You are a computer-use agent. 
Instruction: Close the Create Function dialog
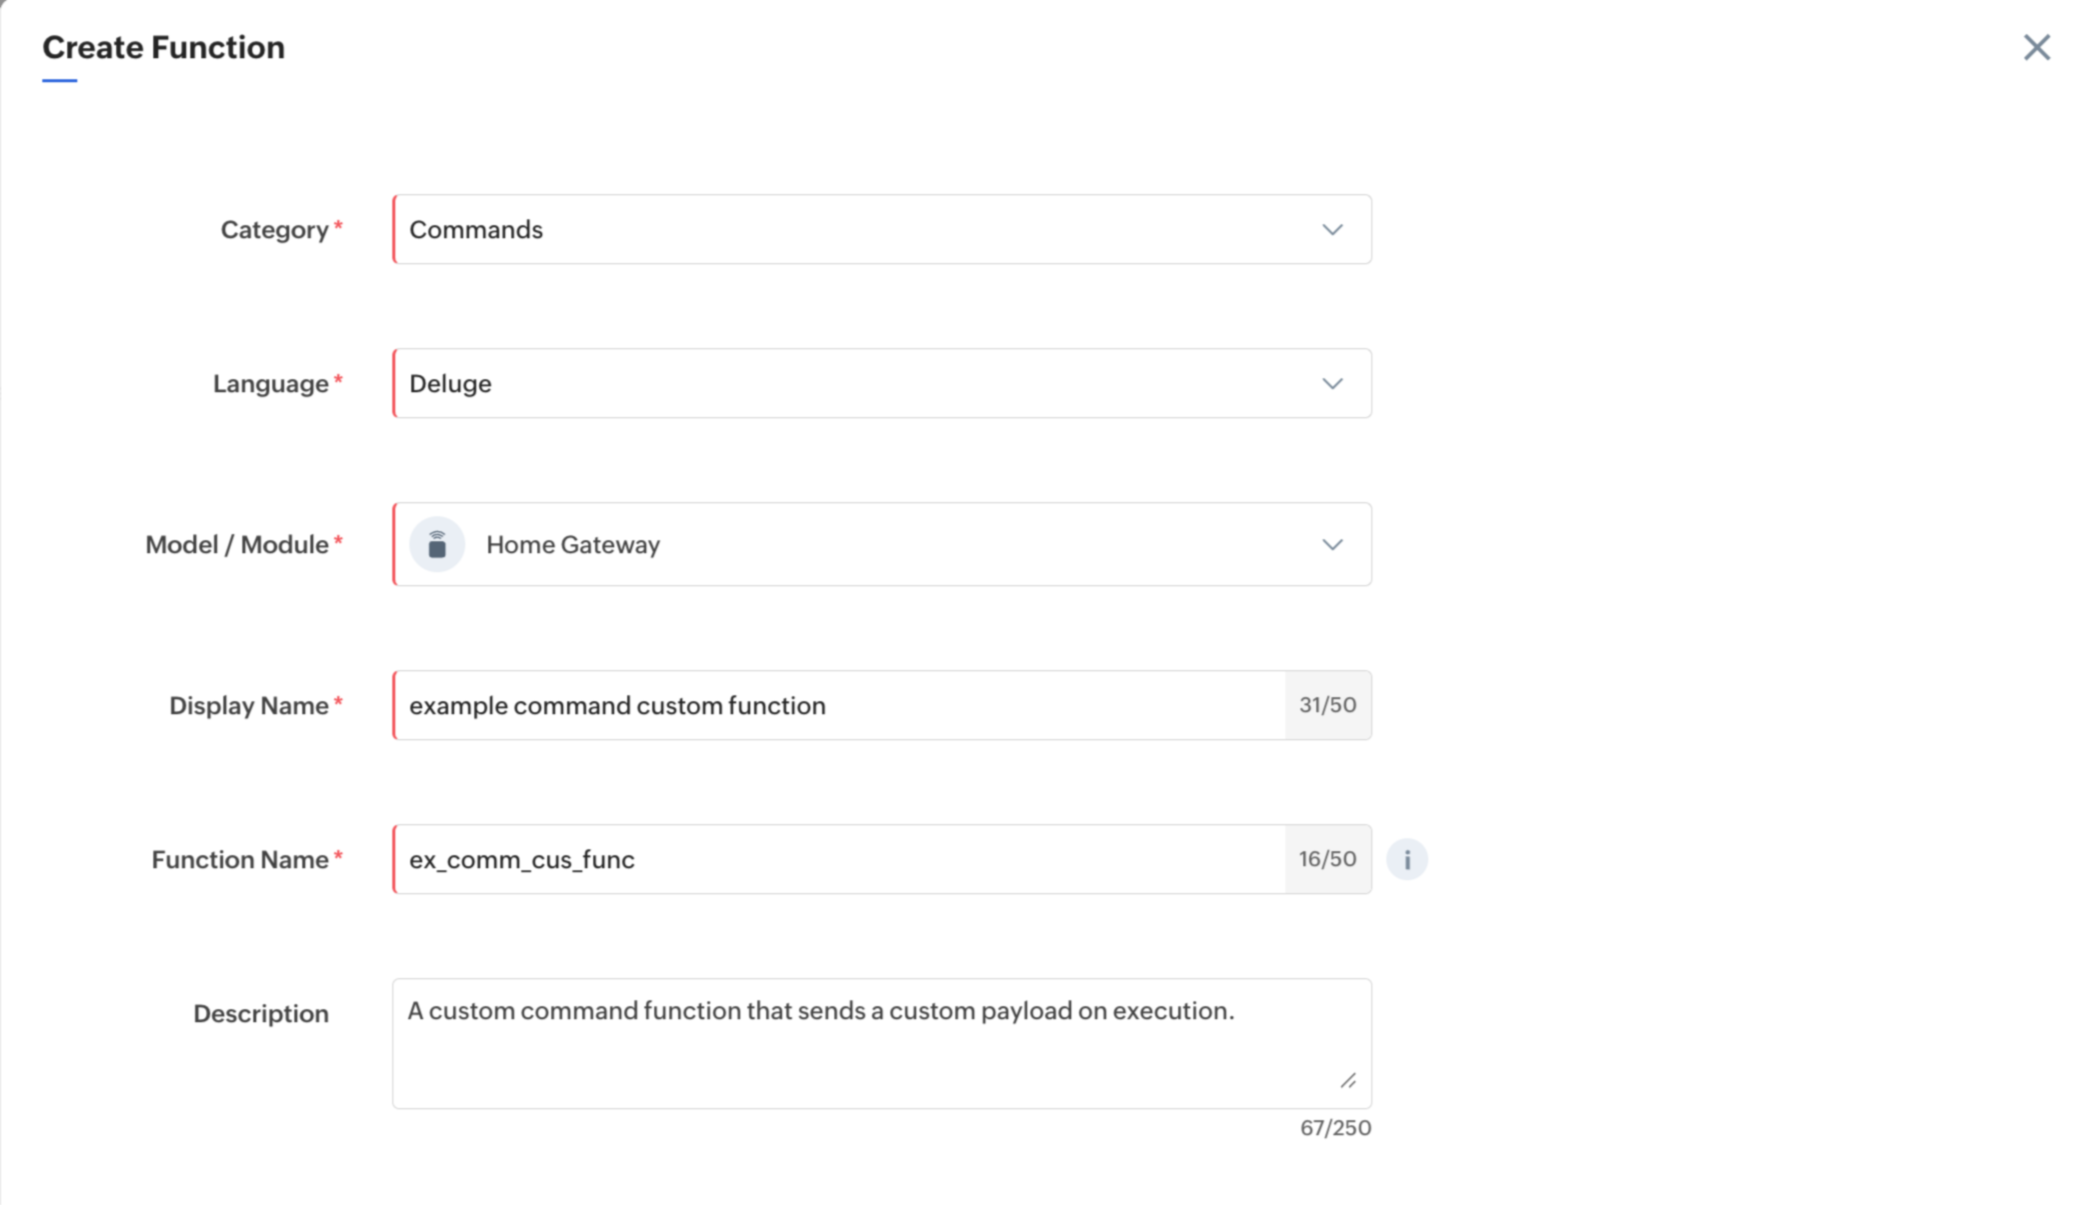[x=2036, y=47]
